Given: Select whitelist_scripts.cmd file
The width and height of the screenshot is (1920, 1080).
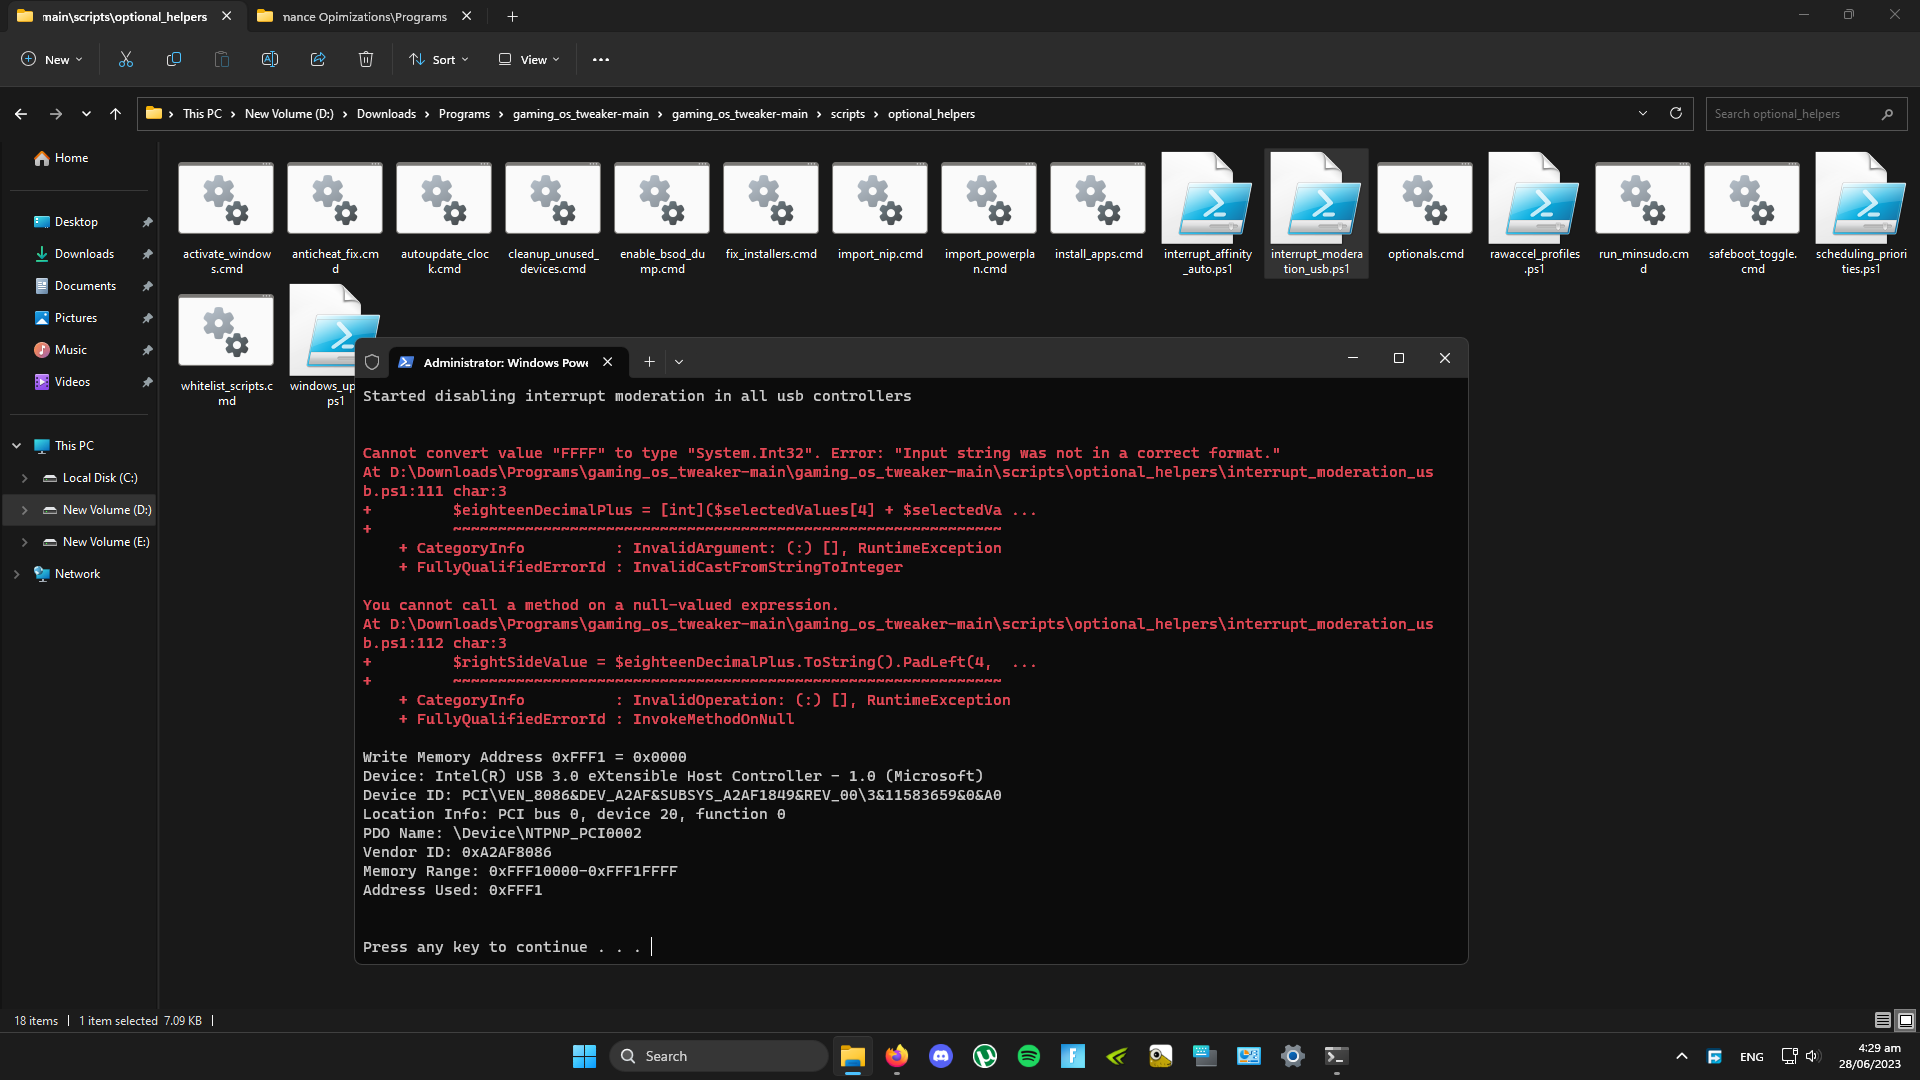Looking at the screenshot, I should 227,346.
